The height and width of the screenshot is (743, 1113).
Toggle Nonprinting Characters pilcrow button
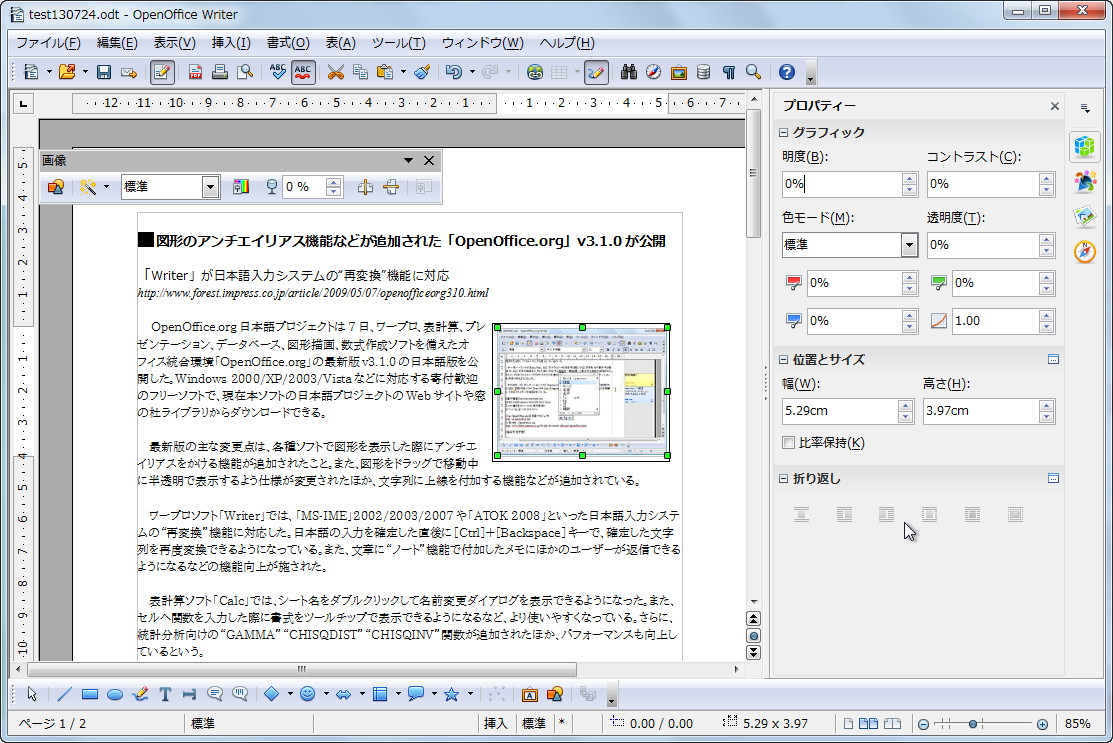[728, 72]
